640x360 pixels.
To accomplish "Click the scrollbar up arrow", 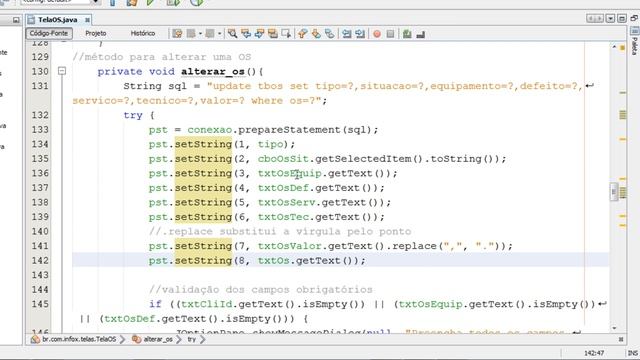I will 614,47.
